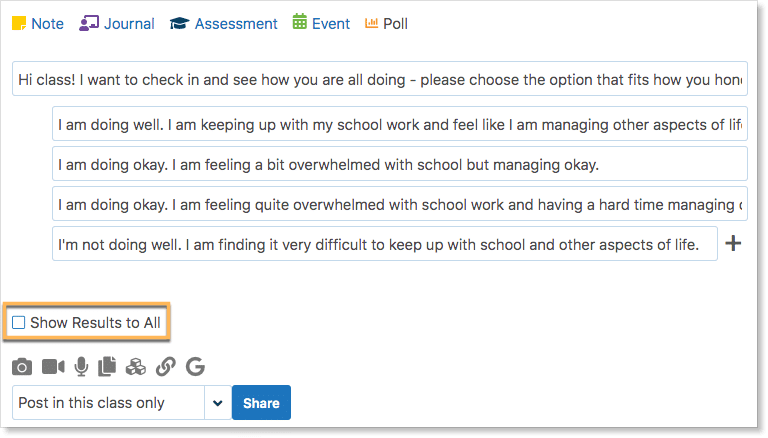Click the video camera attachment icon
The image size is (768, 438).
pos(52,367)
